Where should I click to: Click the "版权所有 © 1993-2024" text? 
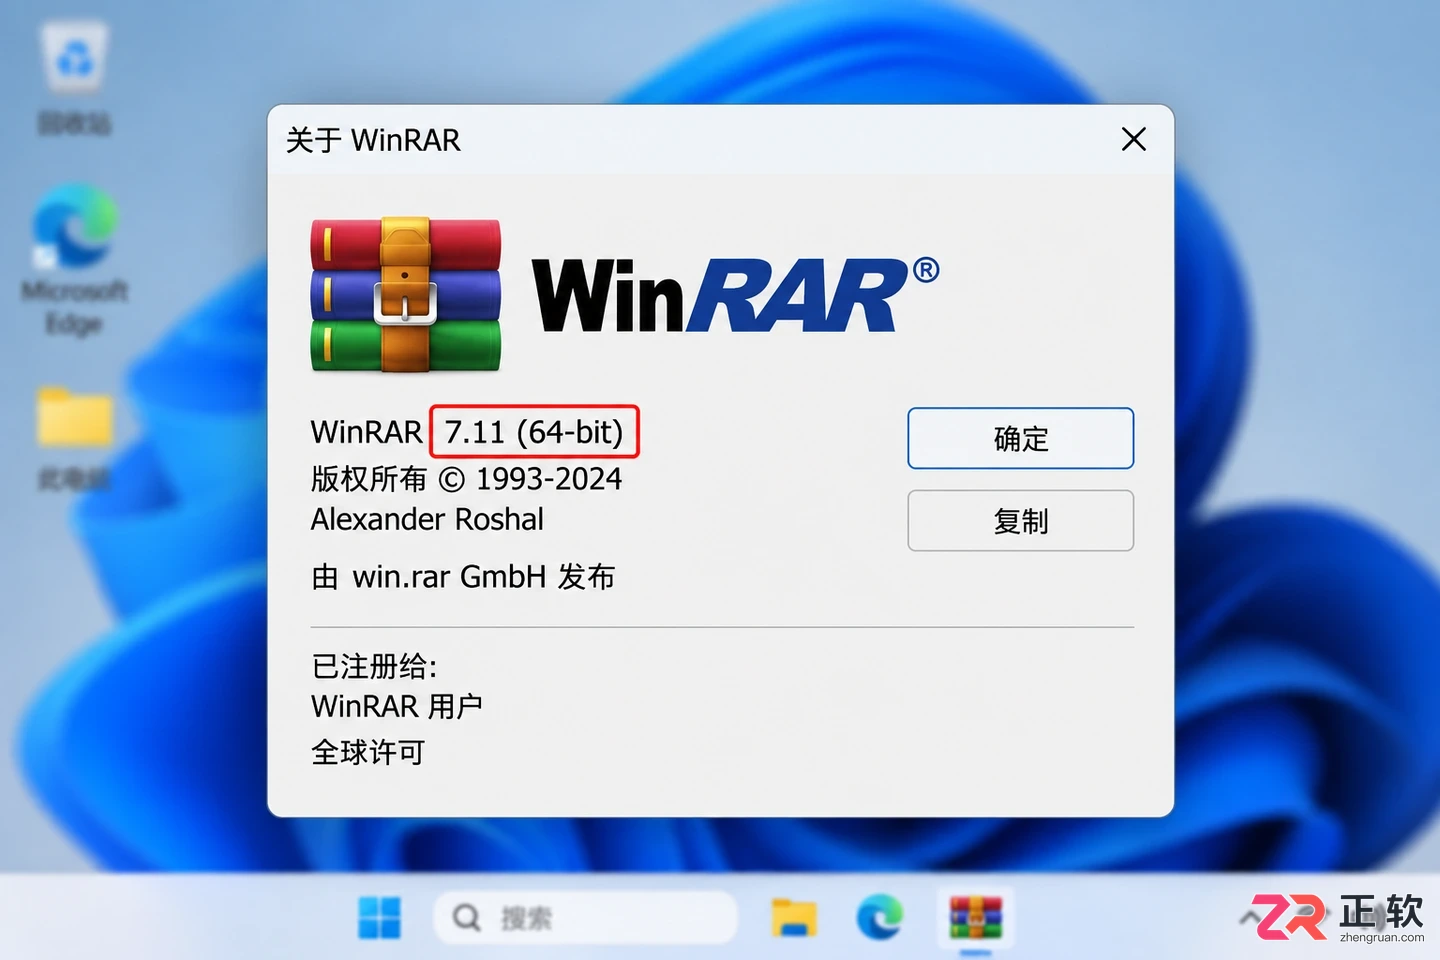tap(466, 479)
